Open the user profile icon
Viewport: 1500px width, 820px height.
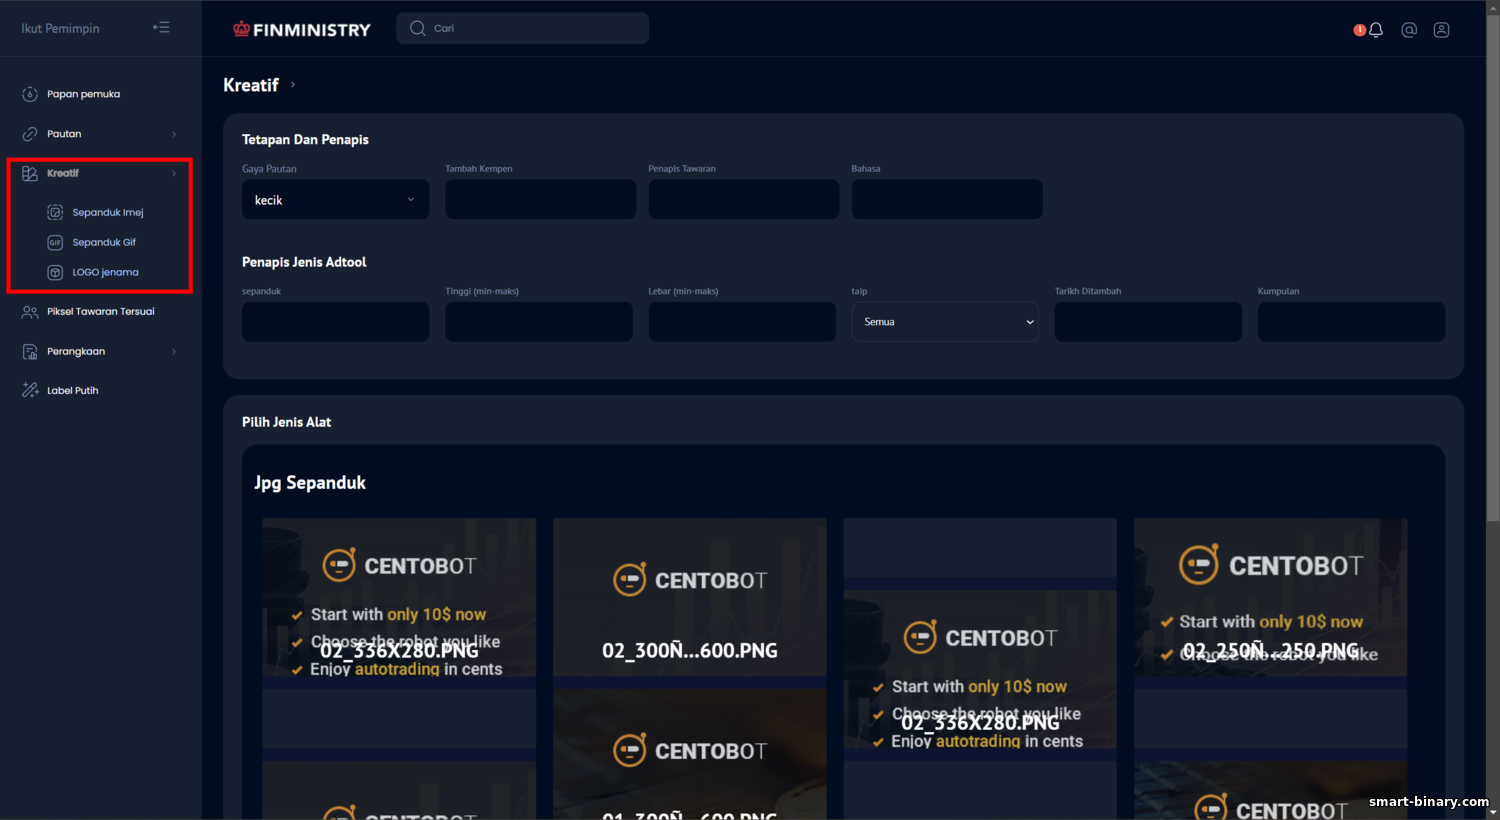click(x=1441, y=30)
